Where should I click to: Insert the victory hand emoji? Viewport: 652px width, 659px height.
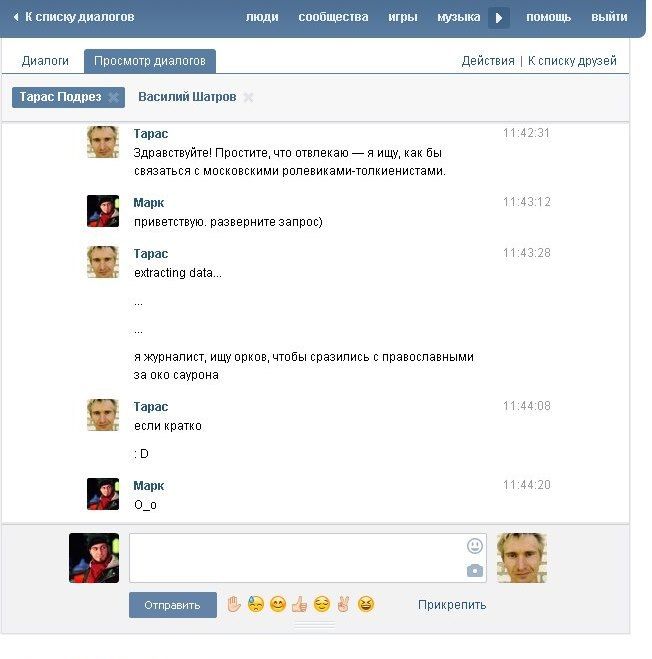tap(343, 605)
